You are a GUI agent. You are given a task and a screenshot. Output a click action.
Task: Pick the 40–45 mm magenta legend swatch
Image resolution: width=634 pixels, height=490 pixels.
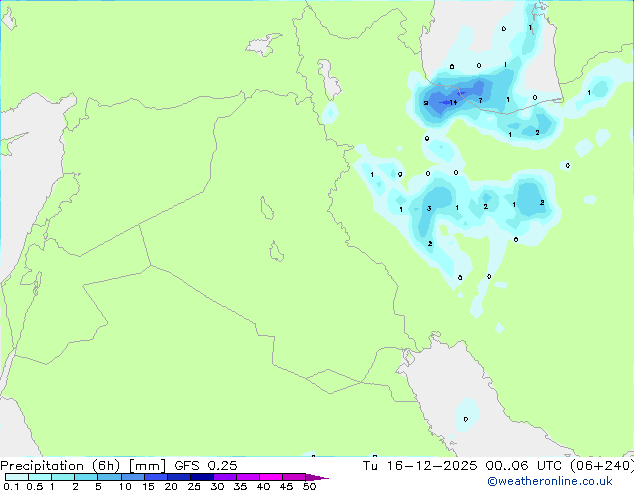click(x=271, y=477)
